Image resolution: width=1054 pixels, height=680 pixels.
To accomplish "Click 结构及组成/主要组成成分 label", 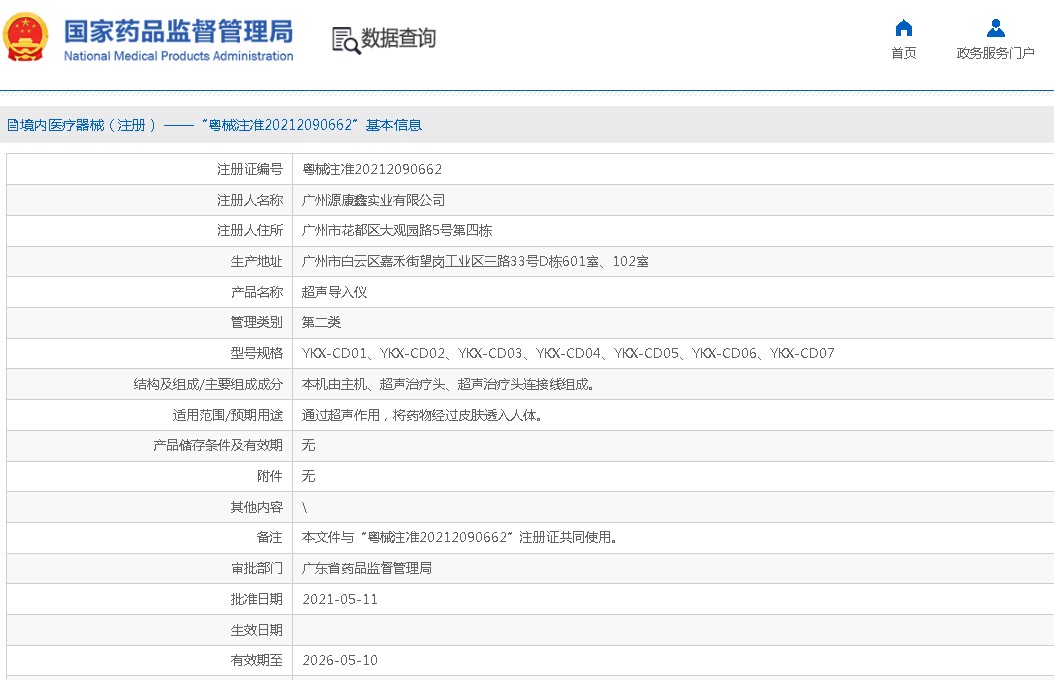I will 208,384.
